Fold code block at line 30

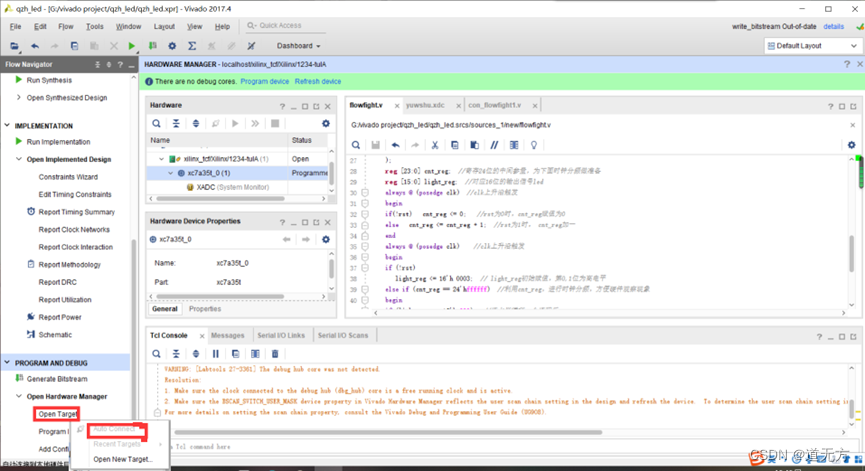pyautogui.click(x=365, y=193)
